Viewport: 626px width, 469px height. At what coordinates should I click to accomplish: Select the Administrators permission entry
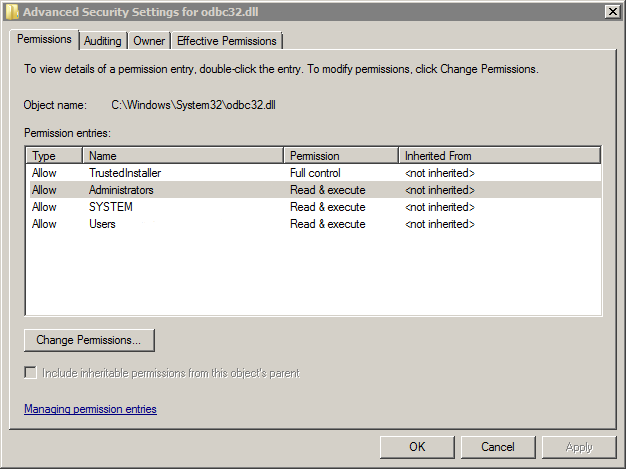121,190
